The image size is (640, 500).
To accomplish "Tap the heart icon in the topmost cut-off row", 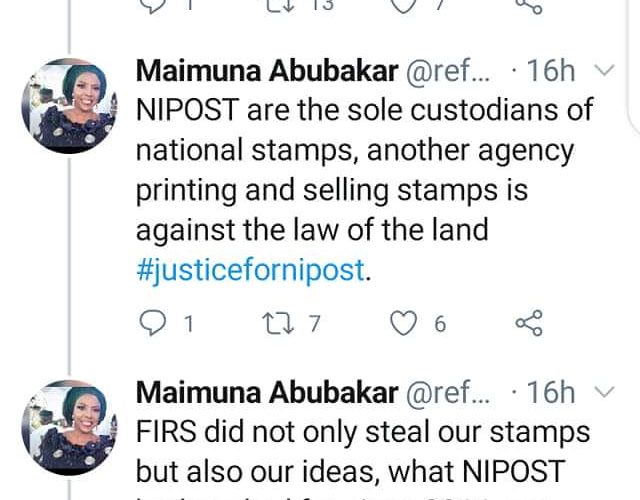I will coord(403,6).
